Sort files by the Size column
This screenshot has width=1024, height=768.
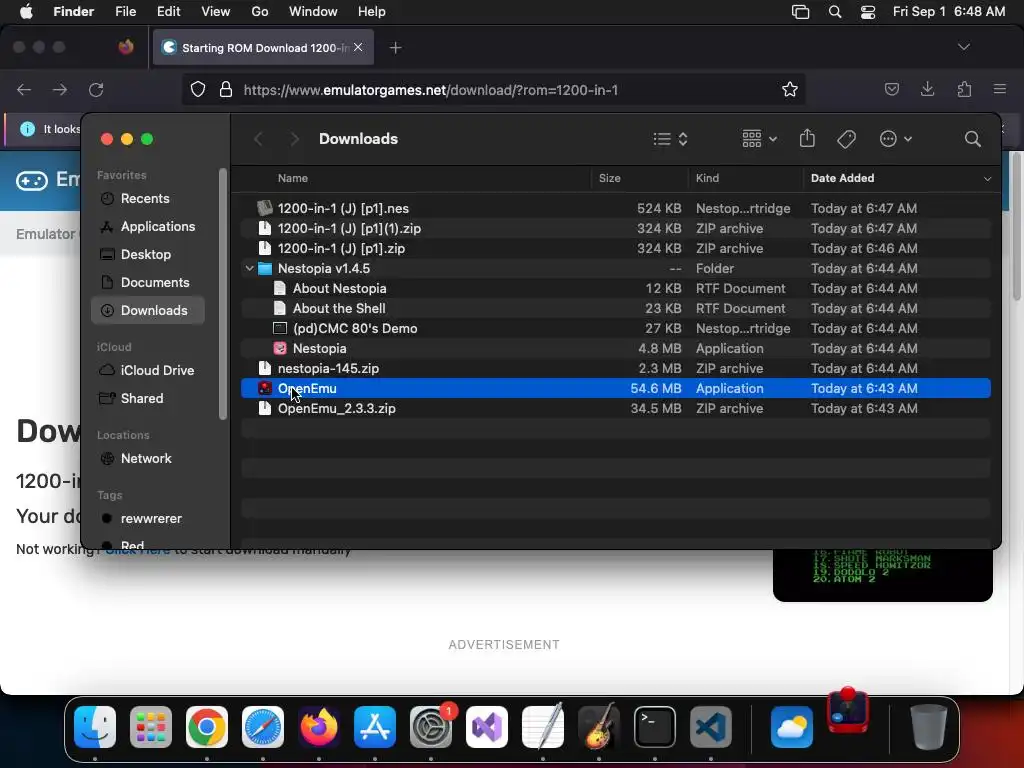(609, 178)
